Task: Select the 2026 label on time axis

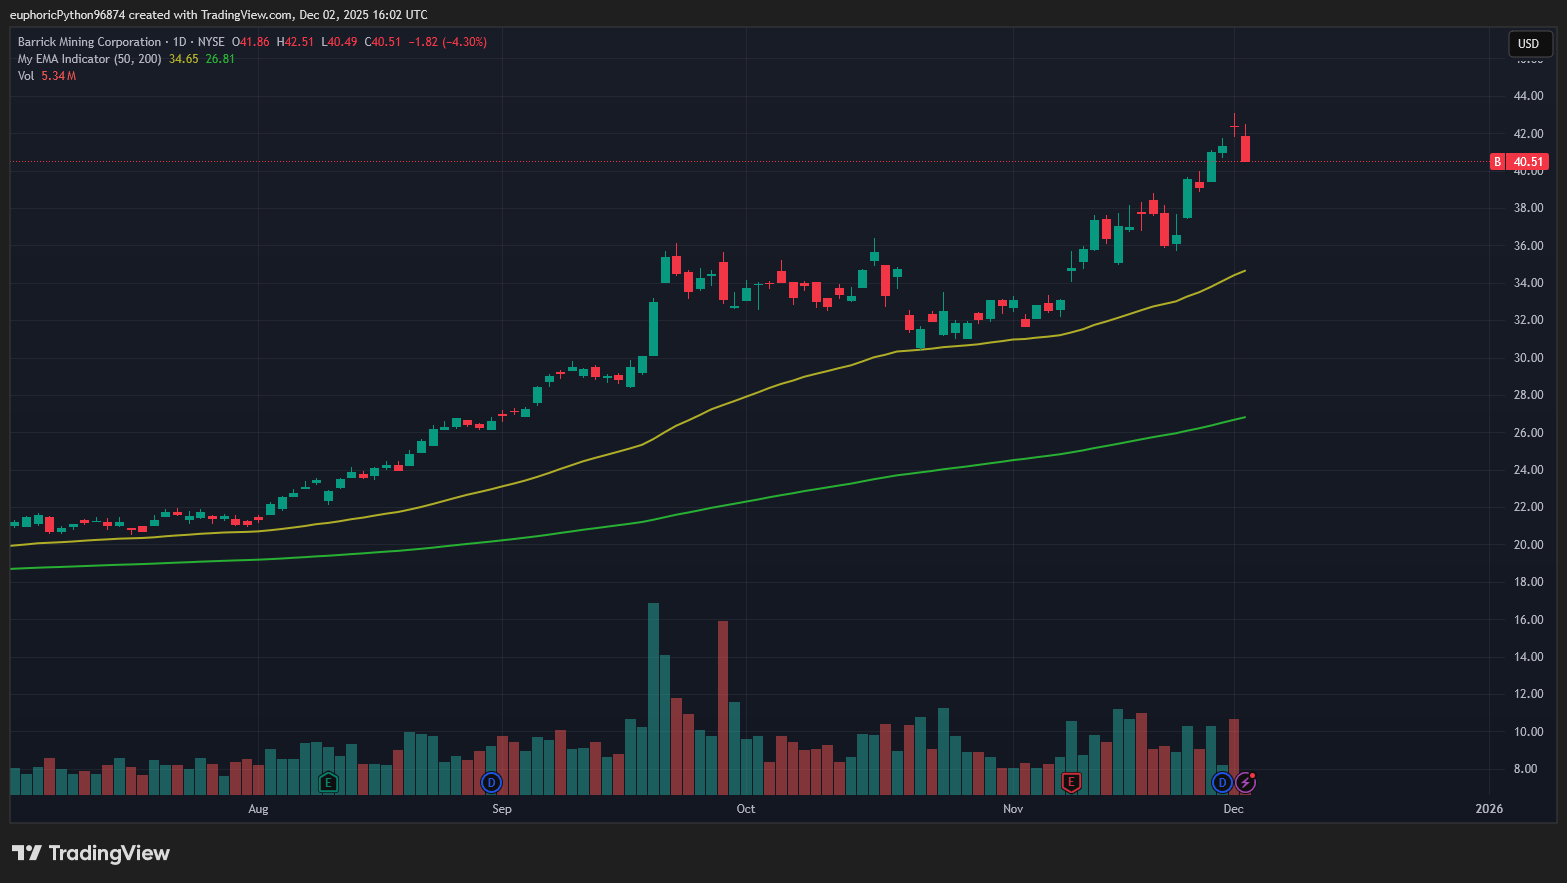Action: 1489,809
